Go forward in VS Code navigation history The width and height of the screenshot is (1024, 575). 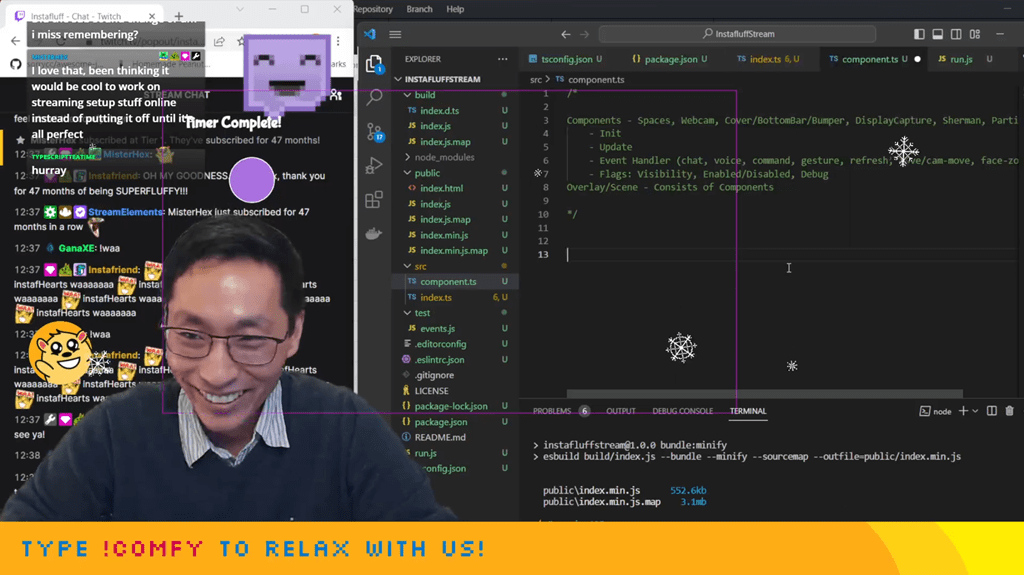point(584,34)
